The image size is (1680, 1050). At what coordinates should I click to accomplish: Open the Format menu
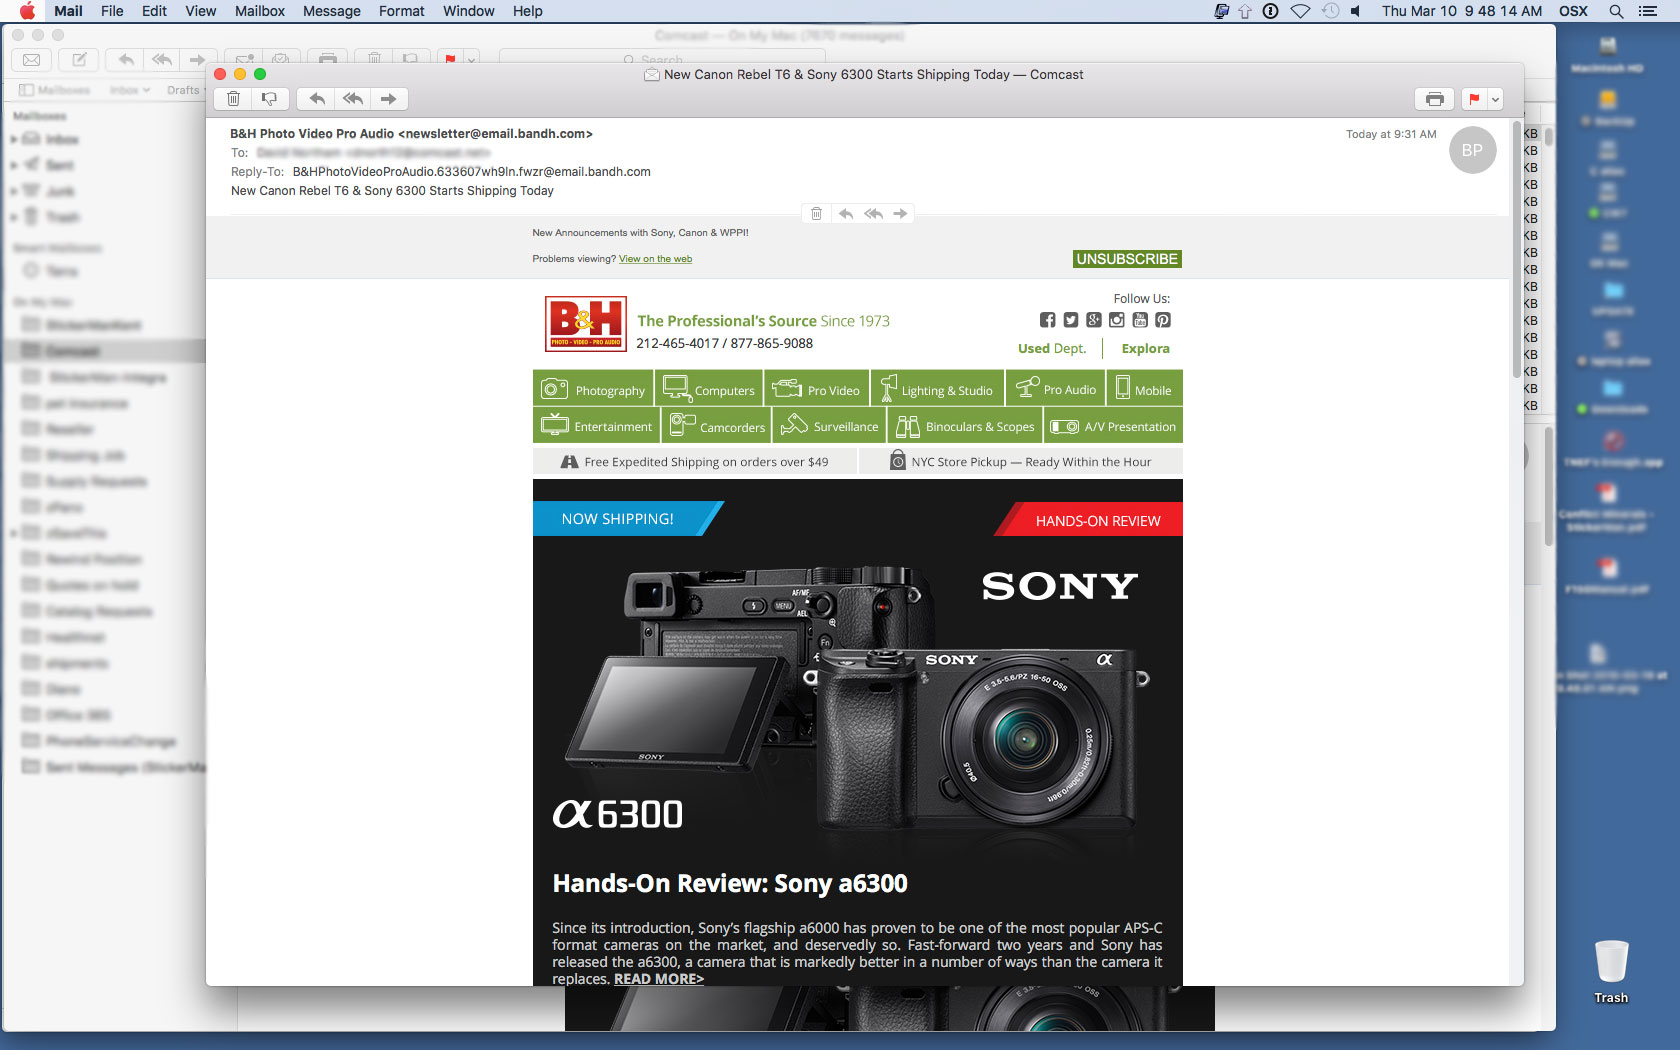[402, 11]
